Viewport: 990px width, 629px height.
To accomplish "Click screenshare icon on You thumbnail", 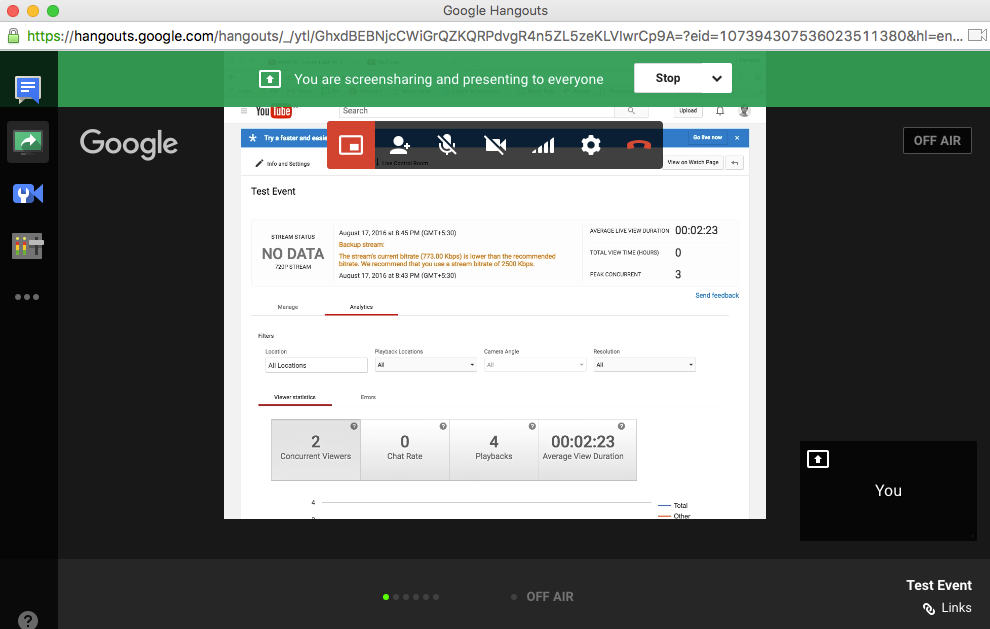I will tap(818, 459).
